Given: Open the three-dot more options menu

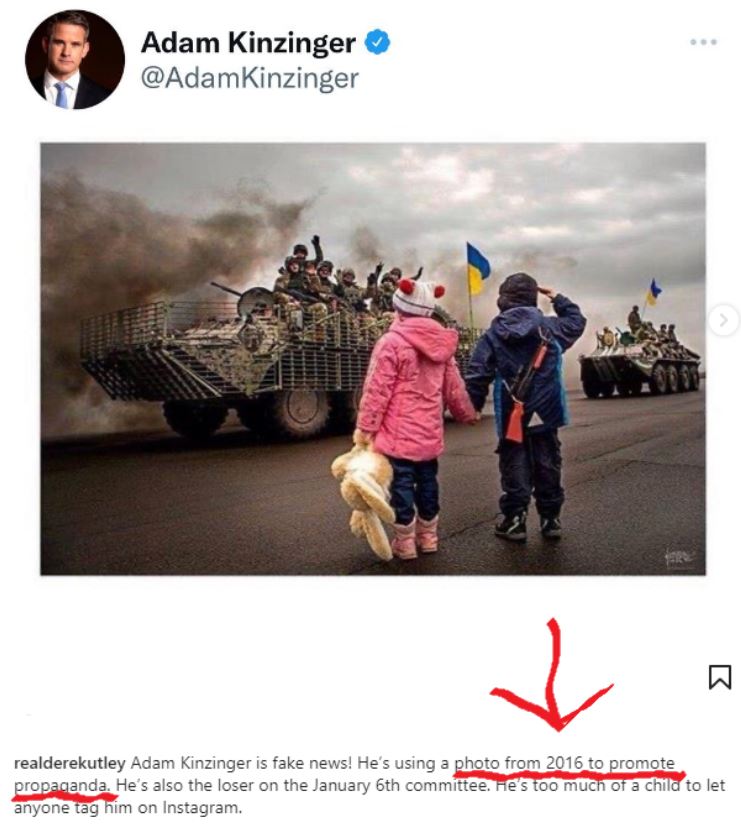Looking at the screenshot, I should point(703,42).
